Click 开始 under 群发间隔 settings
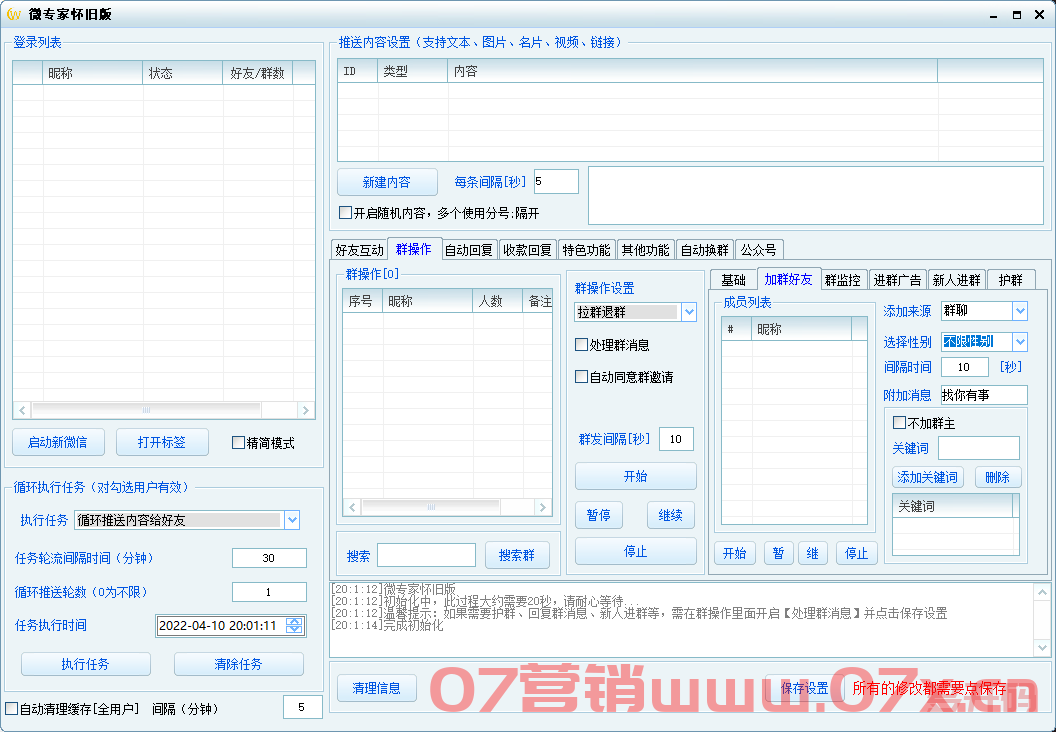 635,477
